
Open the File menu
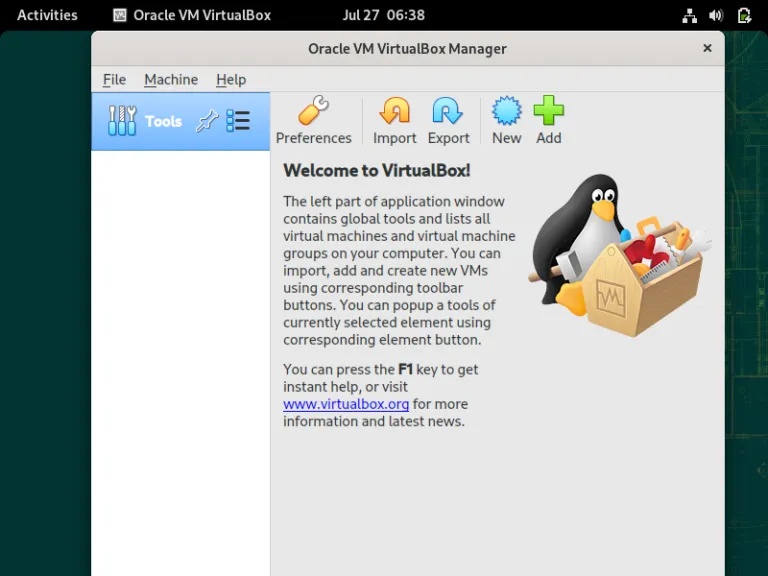(x=114, y=79)
